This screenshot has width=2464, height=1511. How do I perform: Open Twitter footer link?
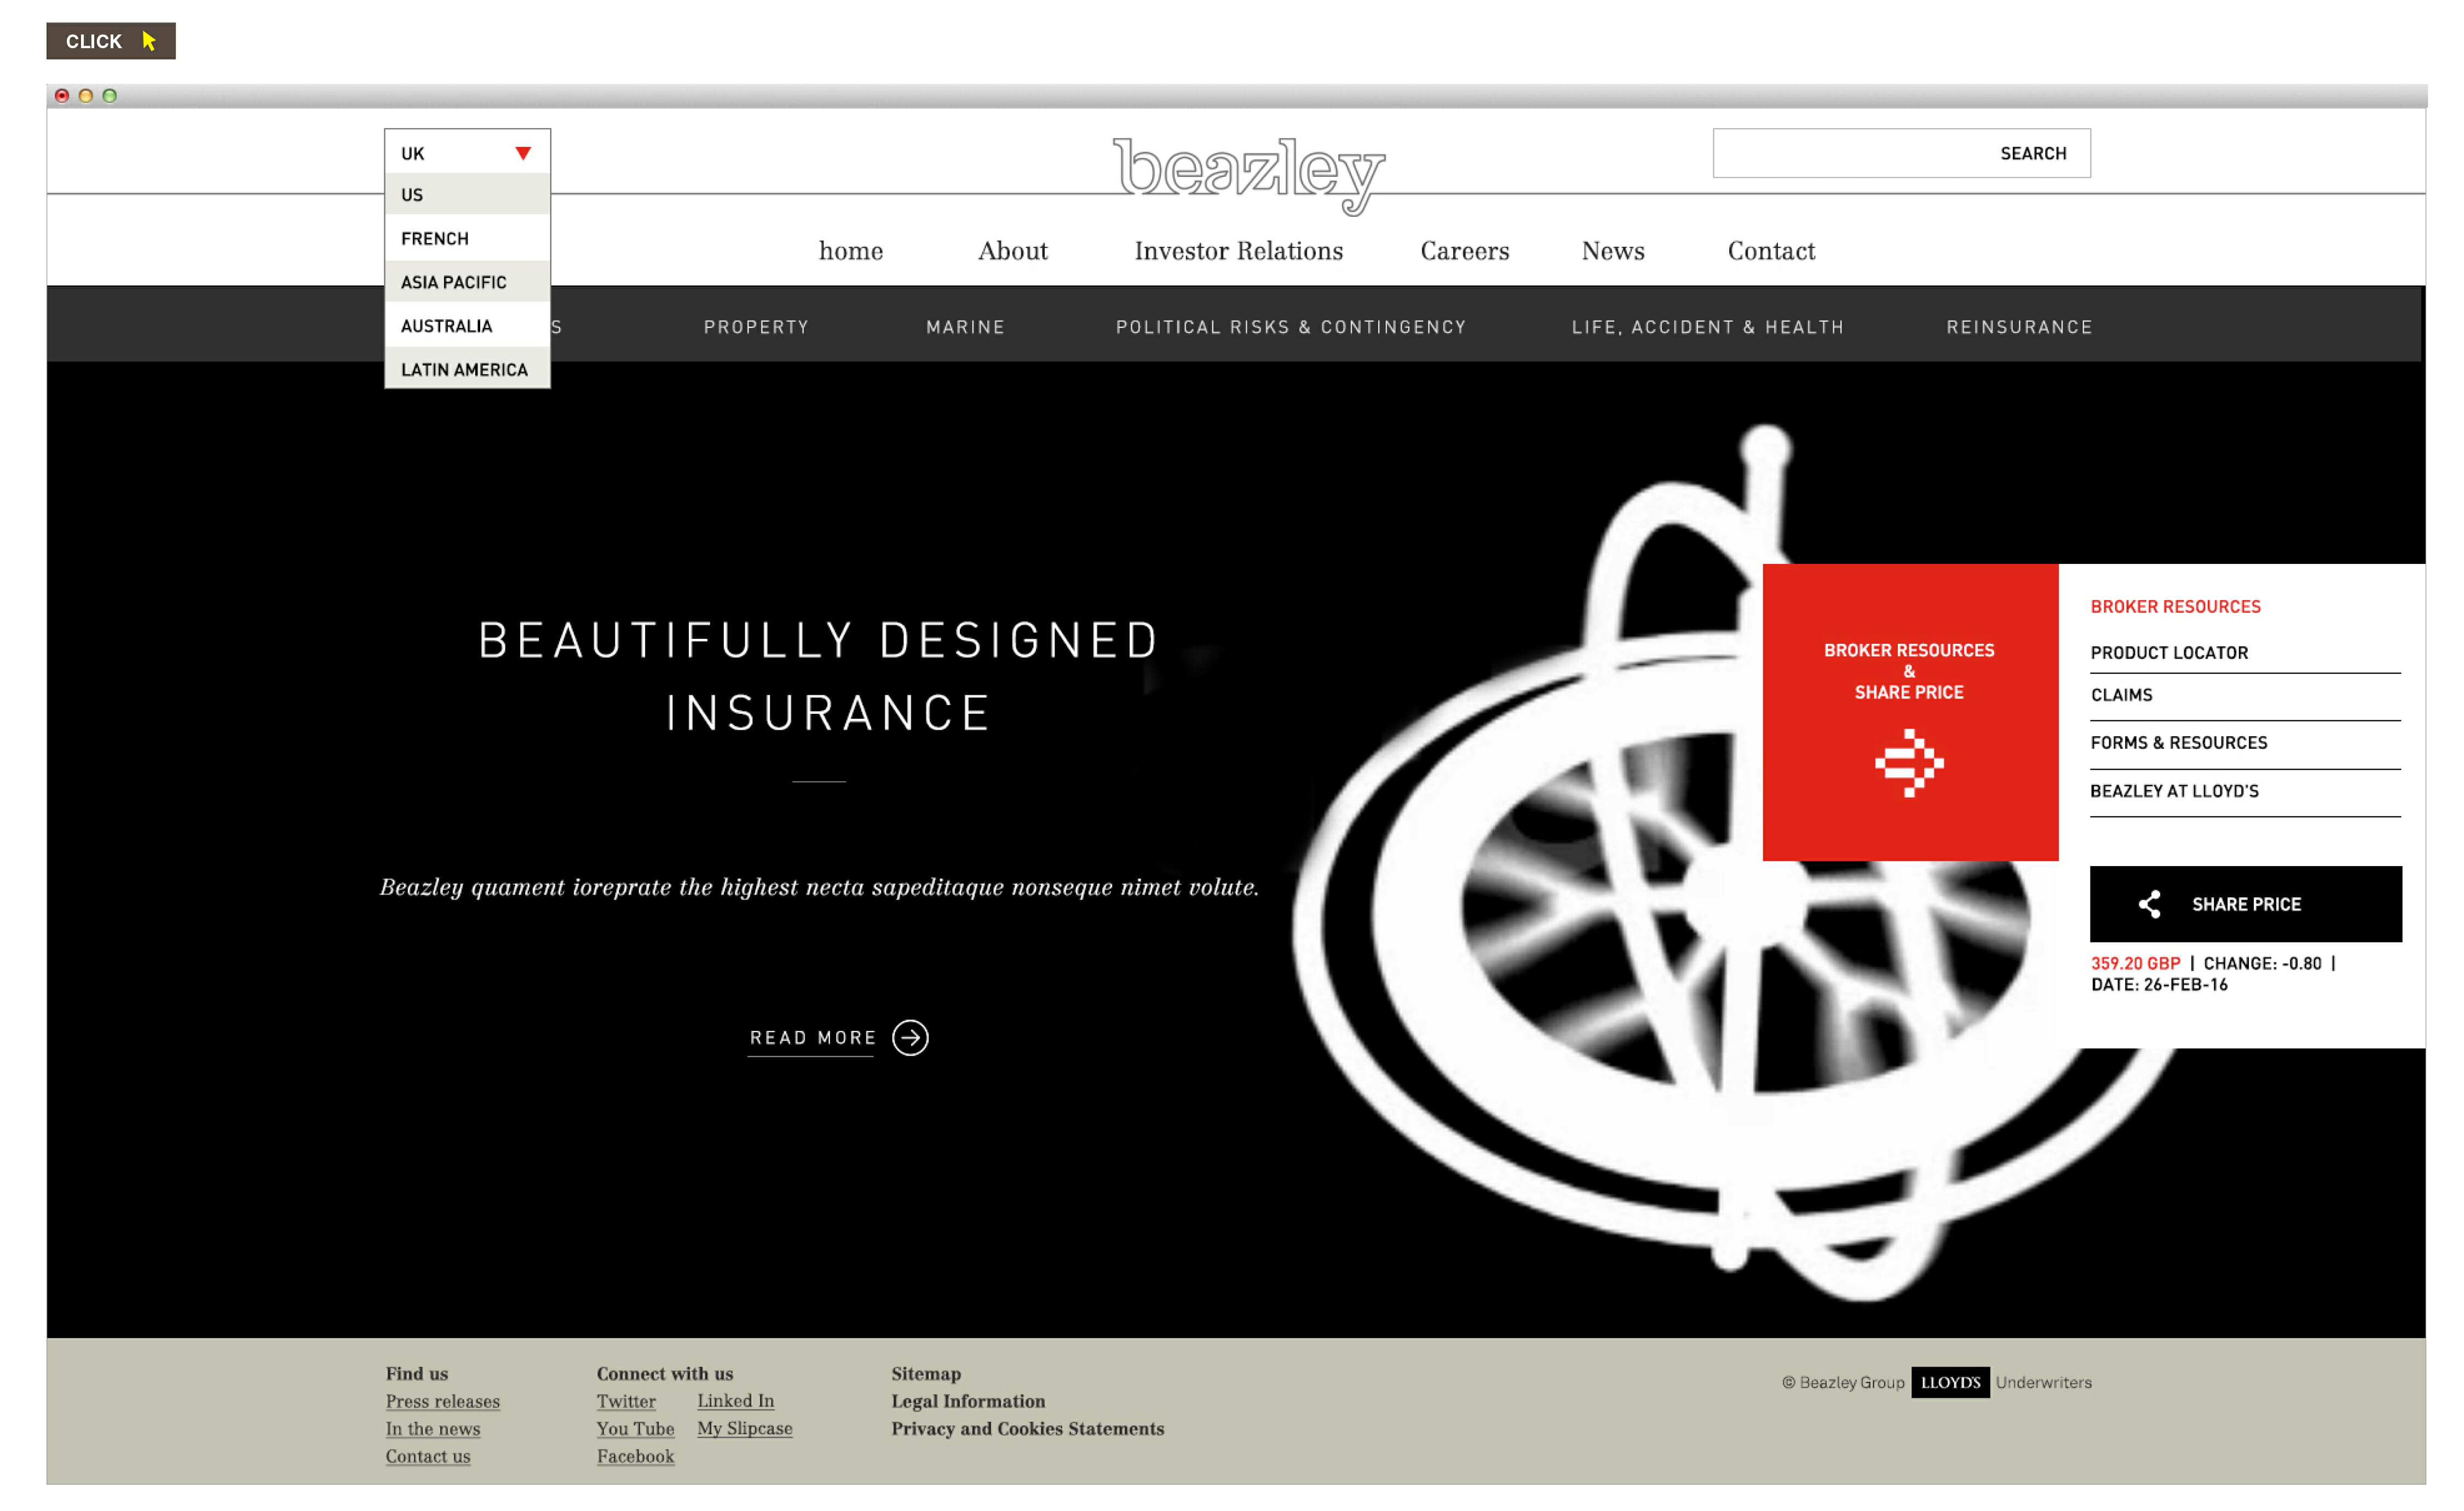click(626, 1401)
